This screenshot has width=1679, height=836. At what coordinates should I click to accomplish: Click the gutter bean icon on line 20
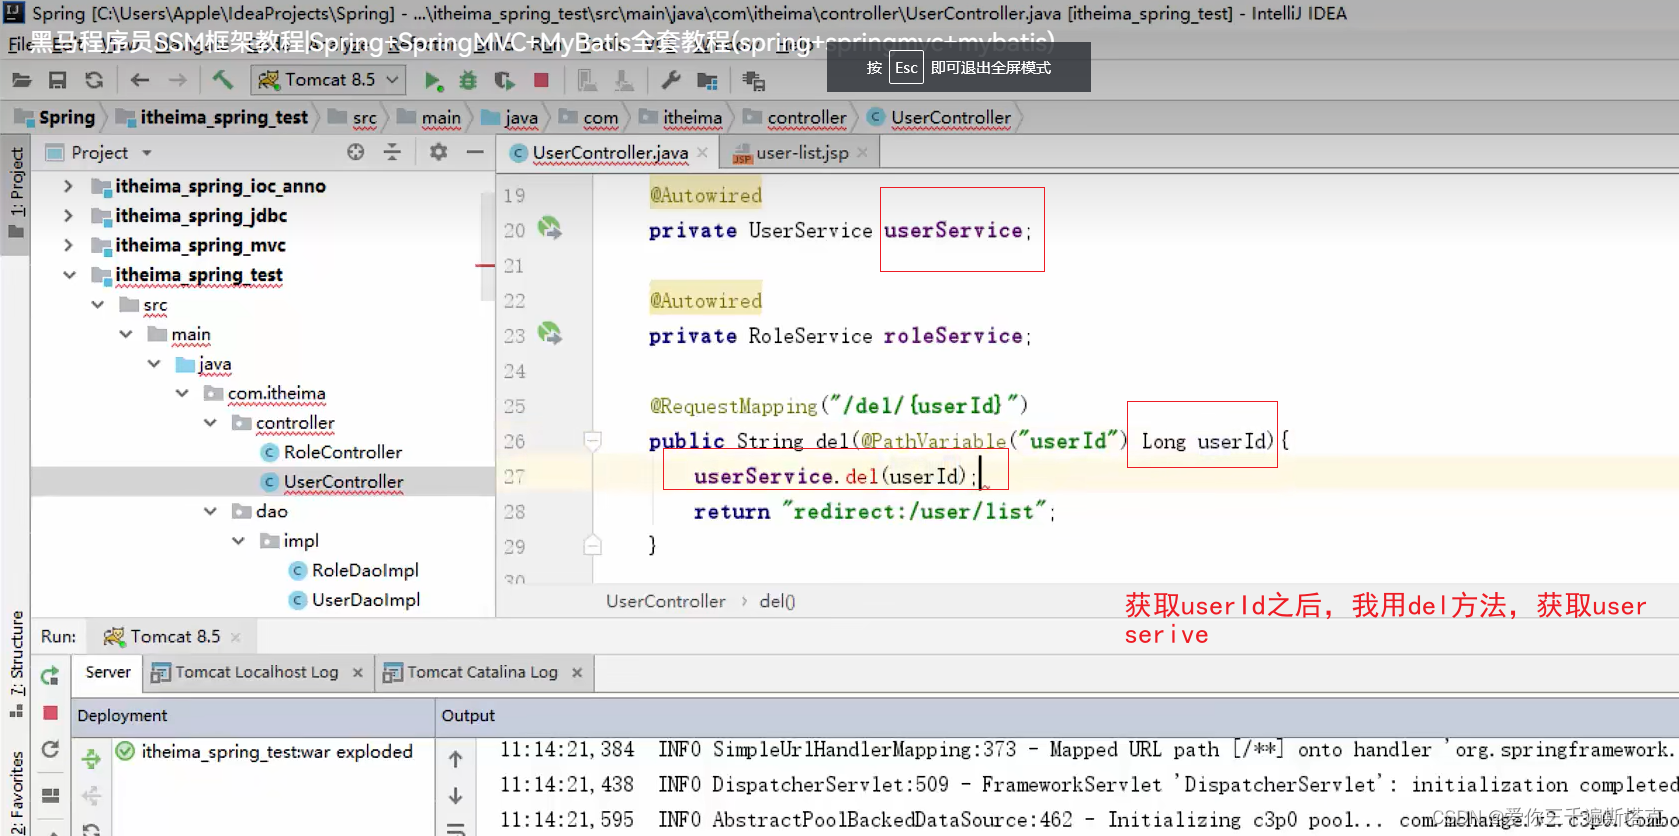[550, 228]
